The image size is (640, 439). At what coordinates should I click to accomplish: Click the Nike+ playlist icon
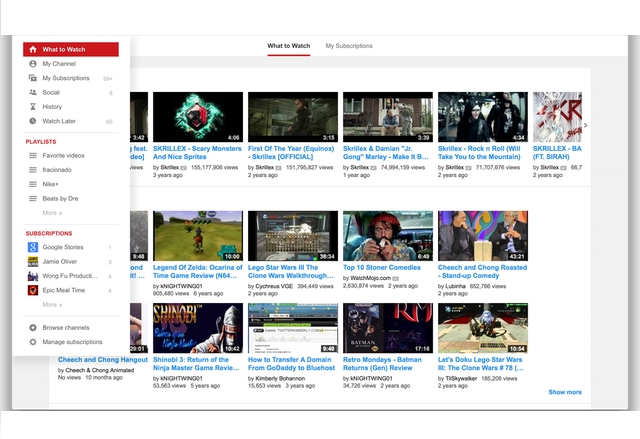(33, 184)
